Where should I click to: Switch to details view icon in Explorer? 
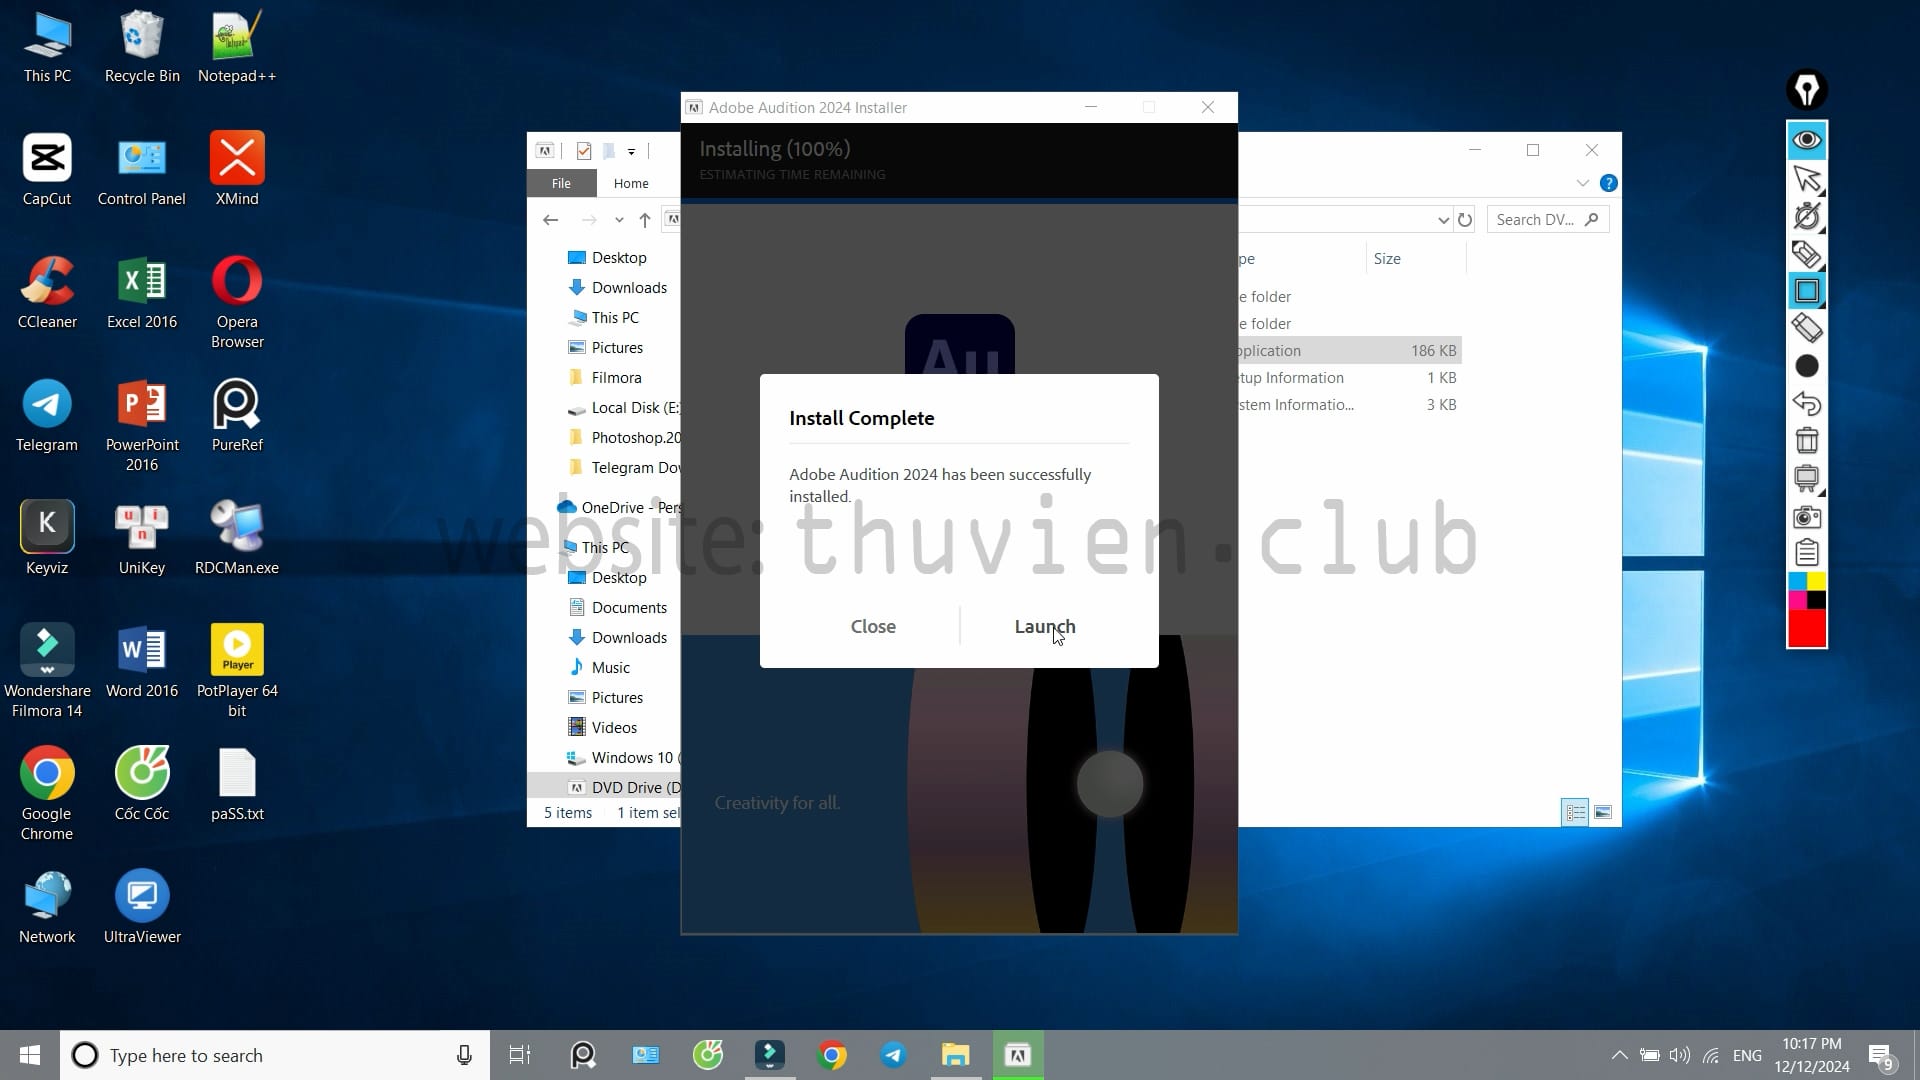[x=1575, y=813]
